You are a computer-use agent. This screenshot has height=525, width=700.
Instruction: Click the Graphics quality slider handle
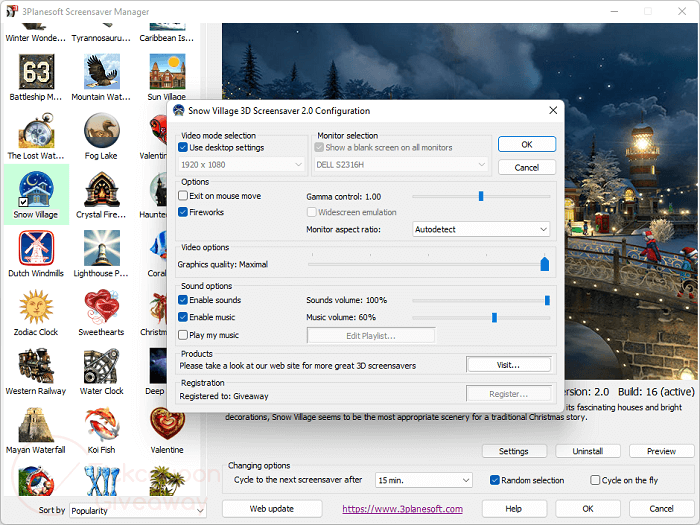click(545, 263)
